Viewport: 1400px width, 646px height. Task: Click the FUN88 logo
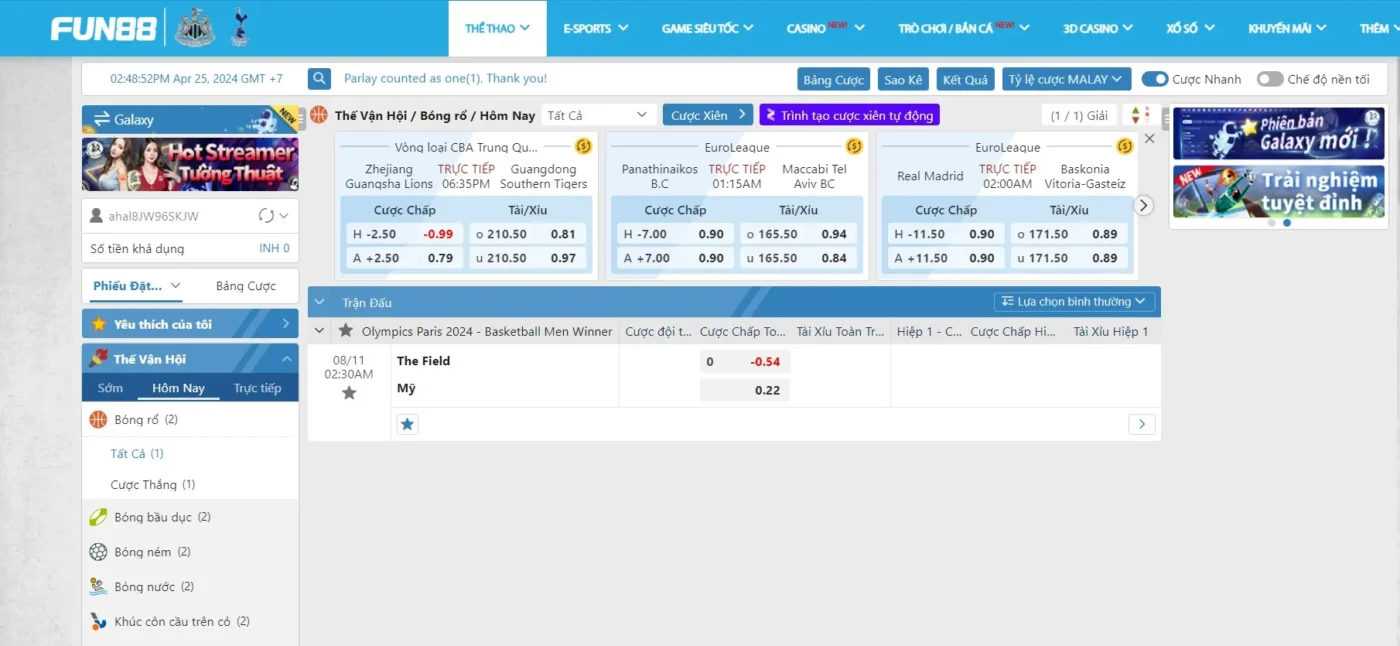[104, 28]
